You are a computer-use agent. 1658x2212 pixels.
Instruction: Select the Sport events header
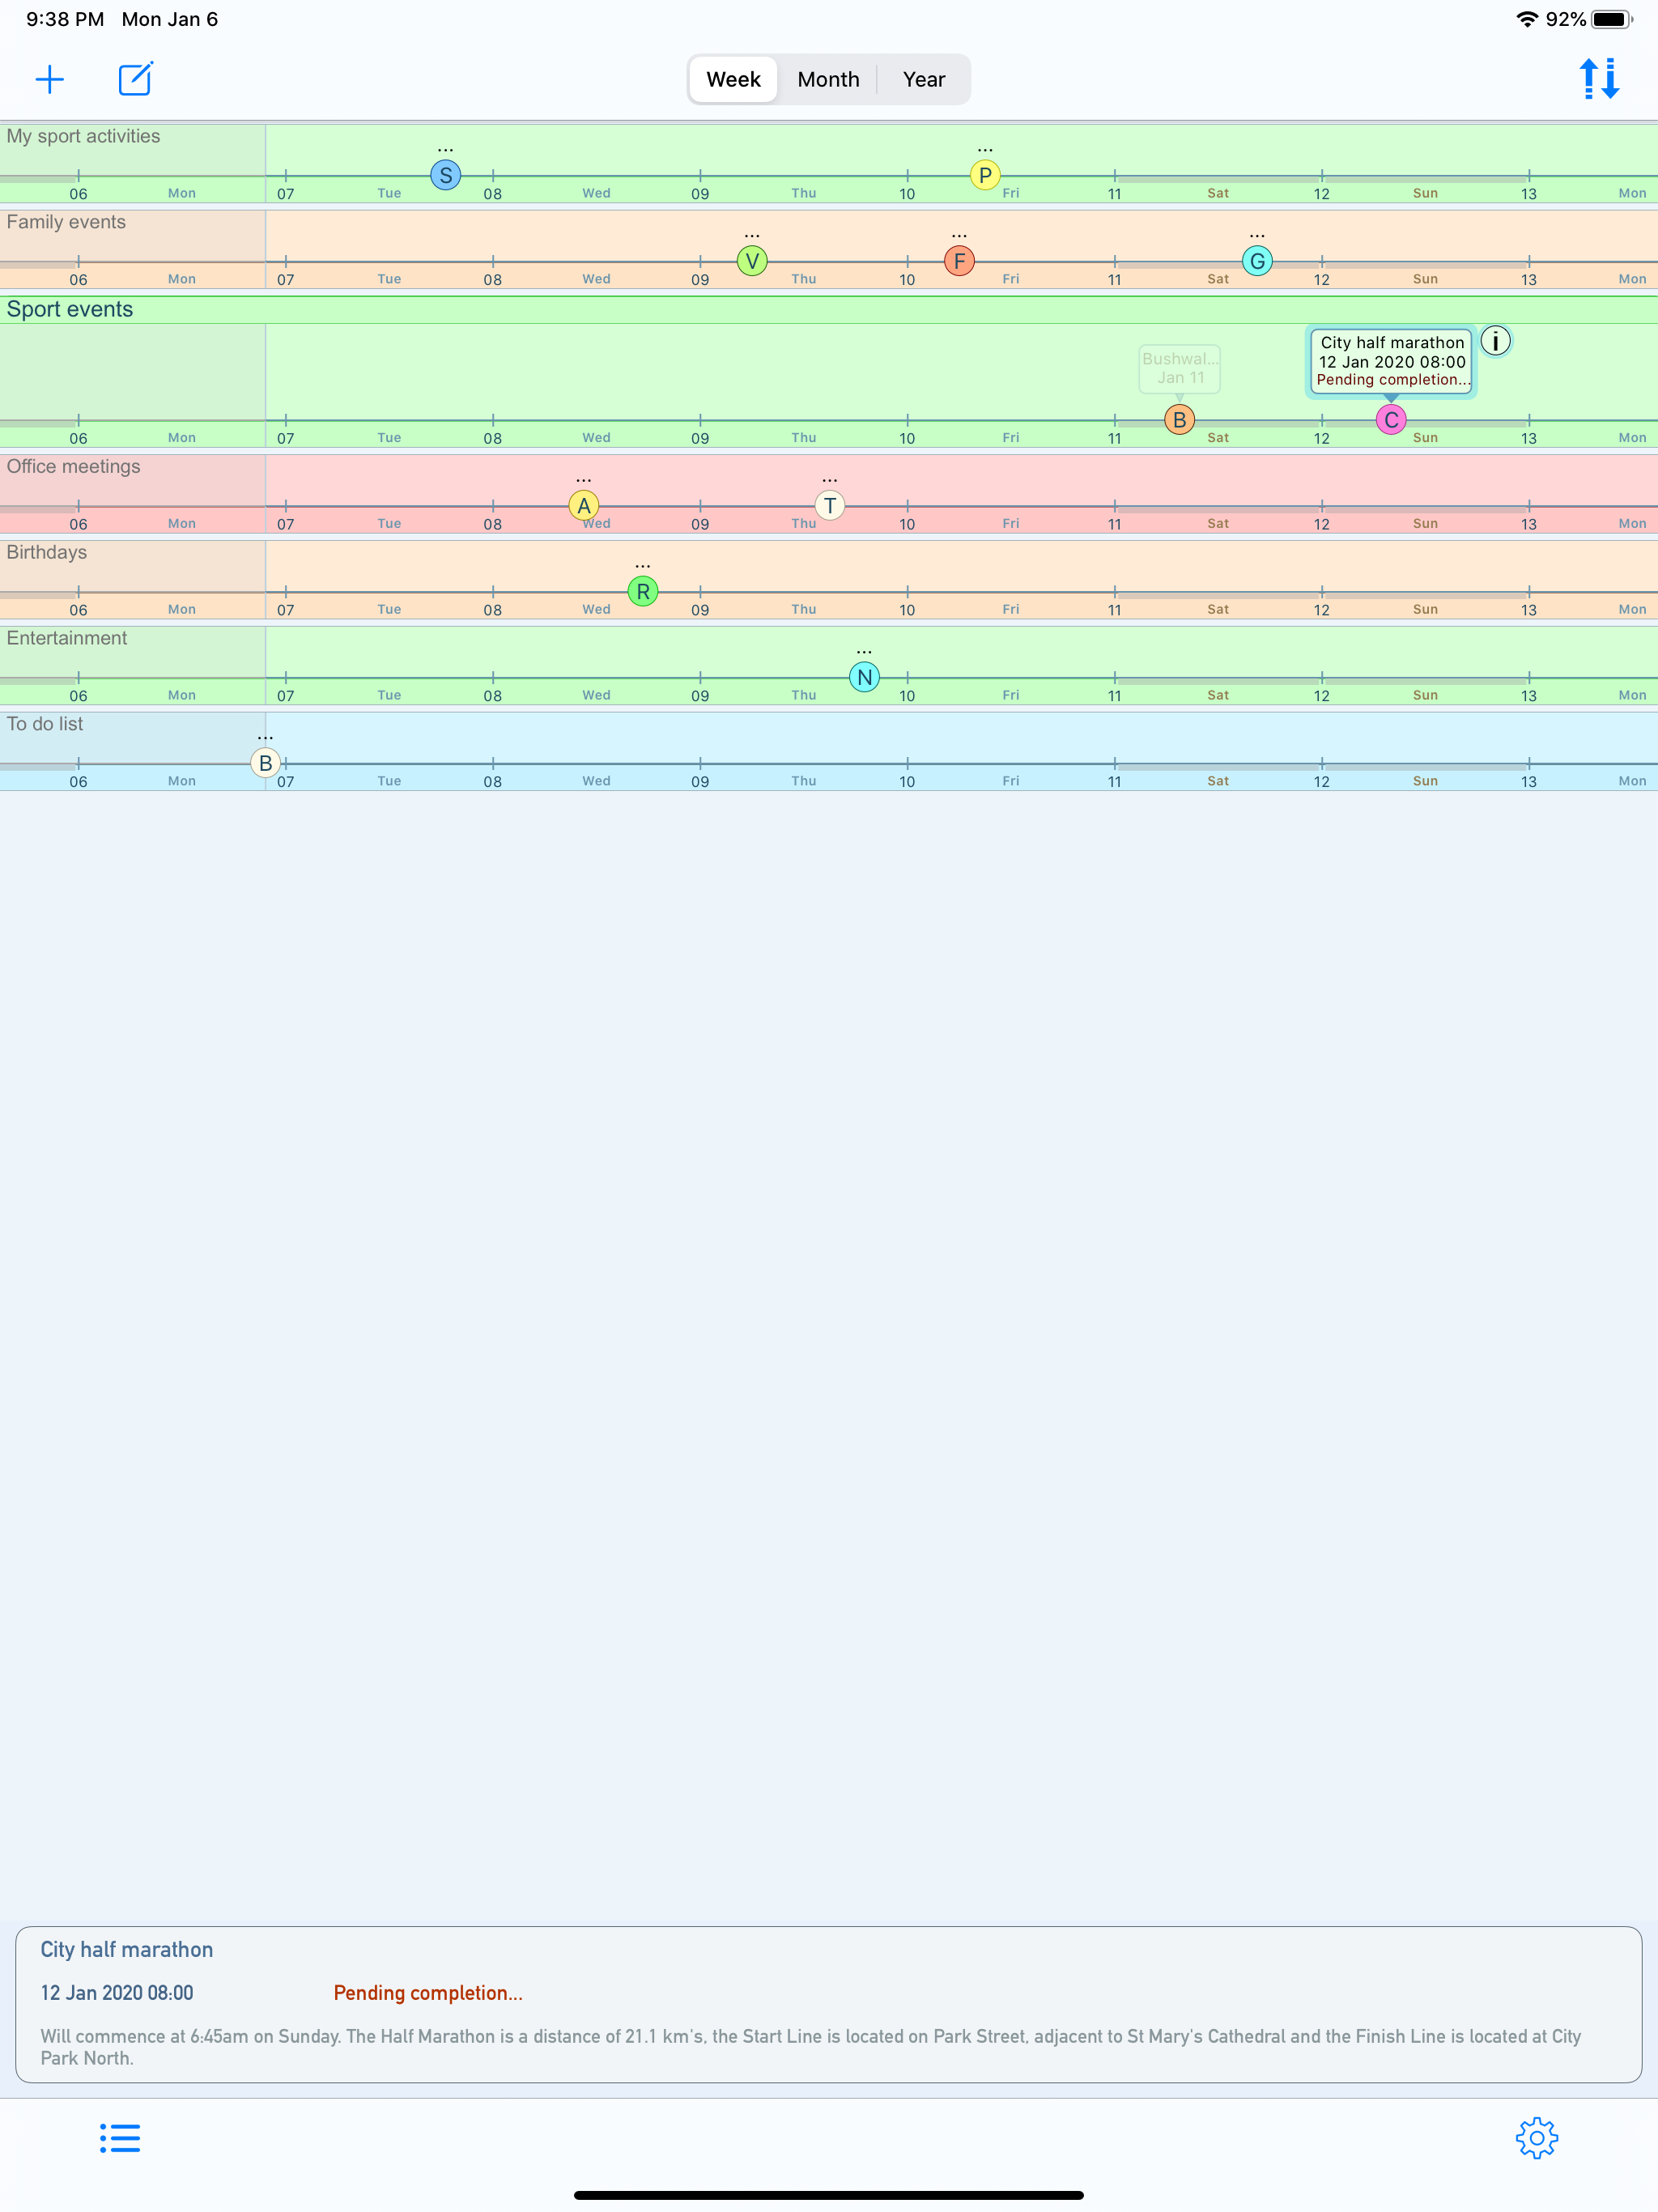pyautogui.click(x=829, y=309)
